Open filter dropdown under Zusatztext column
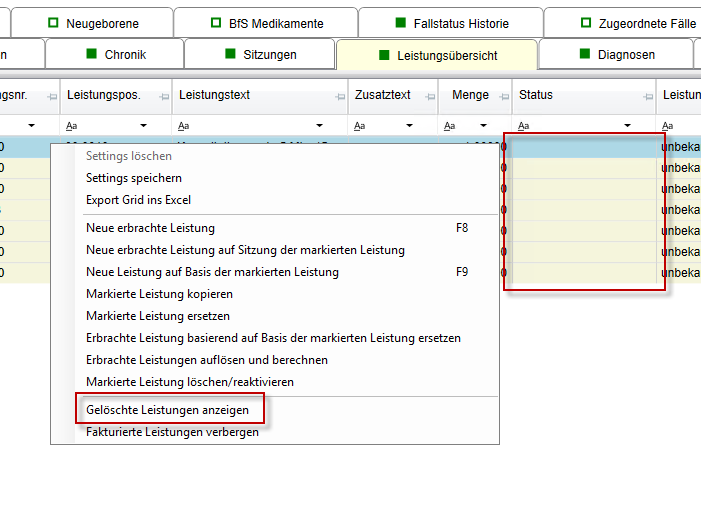701x526 pixels. (x=409, y=126)
